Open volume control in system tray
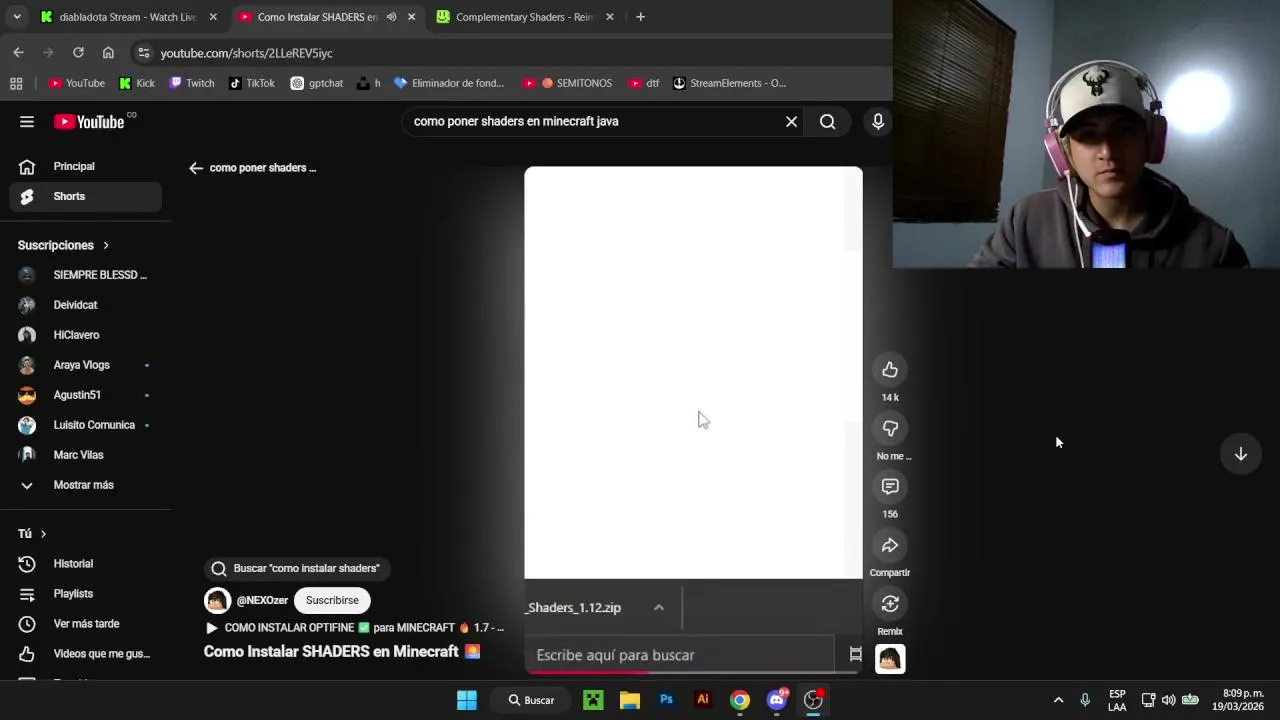1280x720 pixels. pos(1168,700)
